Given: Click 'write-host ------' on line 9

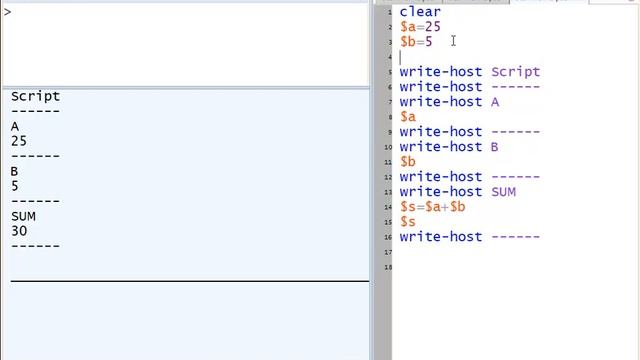Looking at the screenshot, I should coord(470,132).
